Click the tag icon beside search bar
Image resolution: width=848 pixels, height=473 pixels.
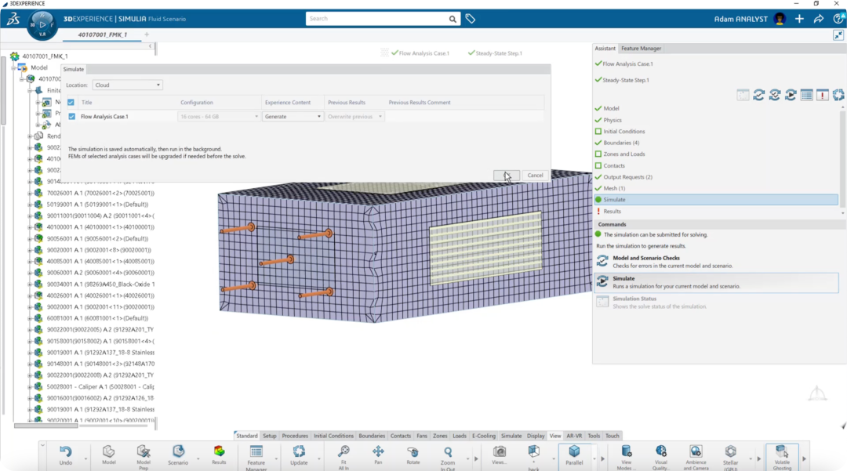click(x=470, y=19)
